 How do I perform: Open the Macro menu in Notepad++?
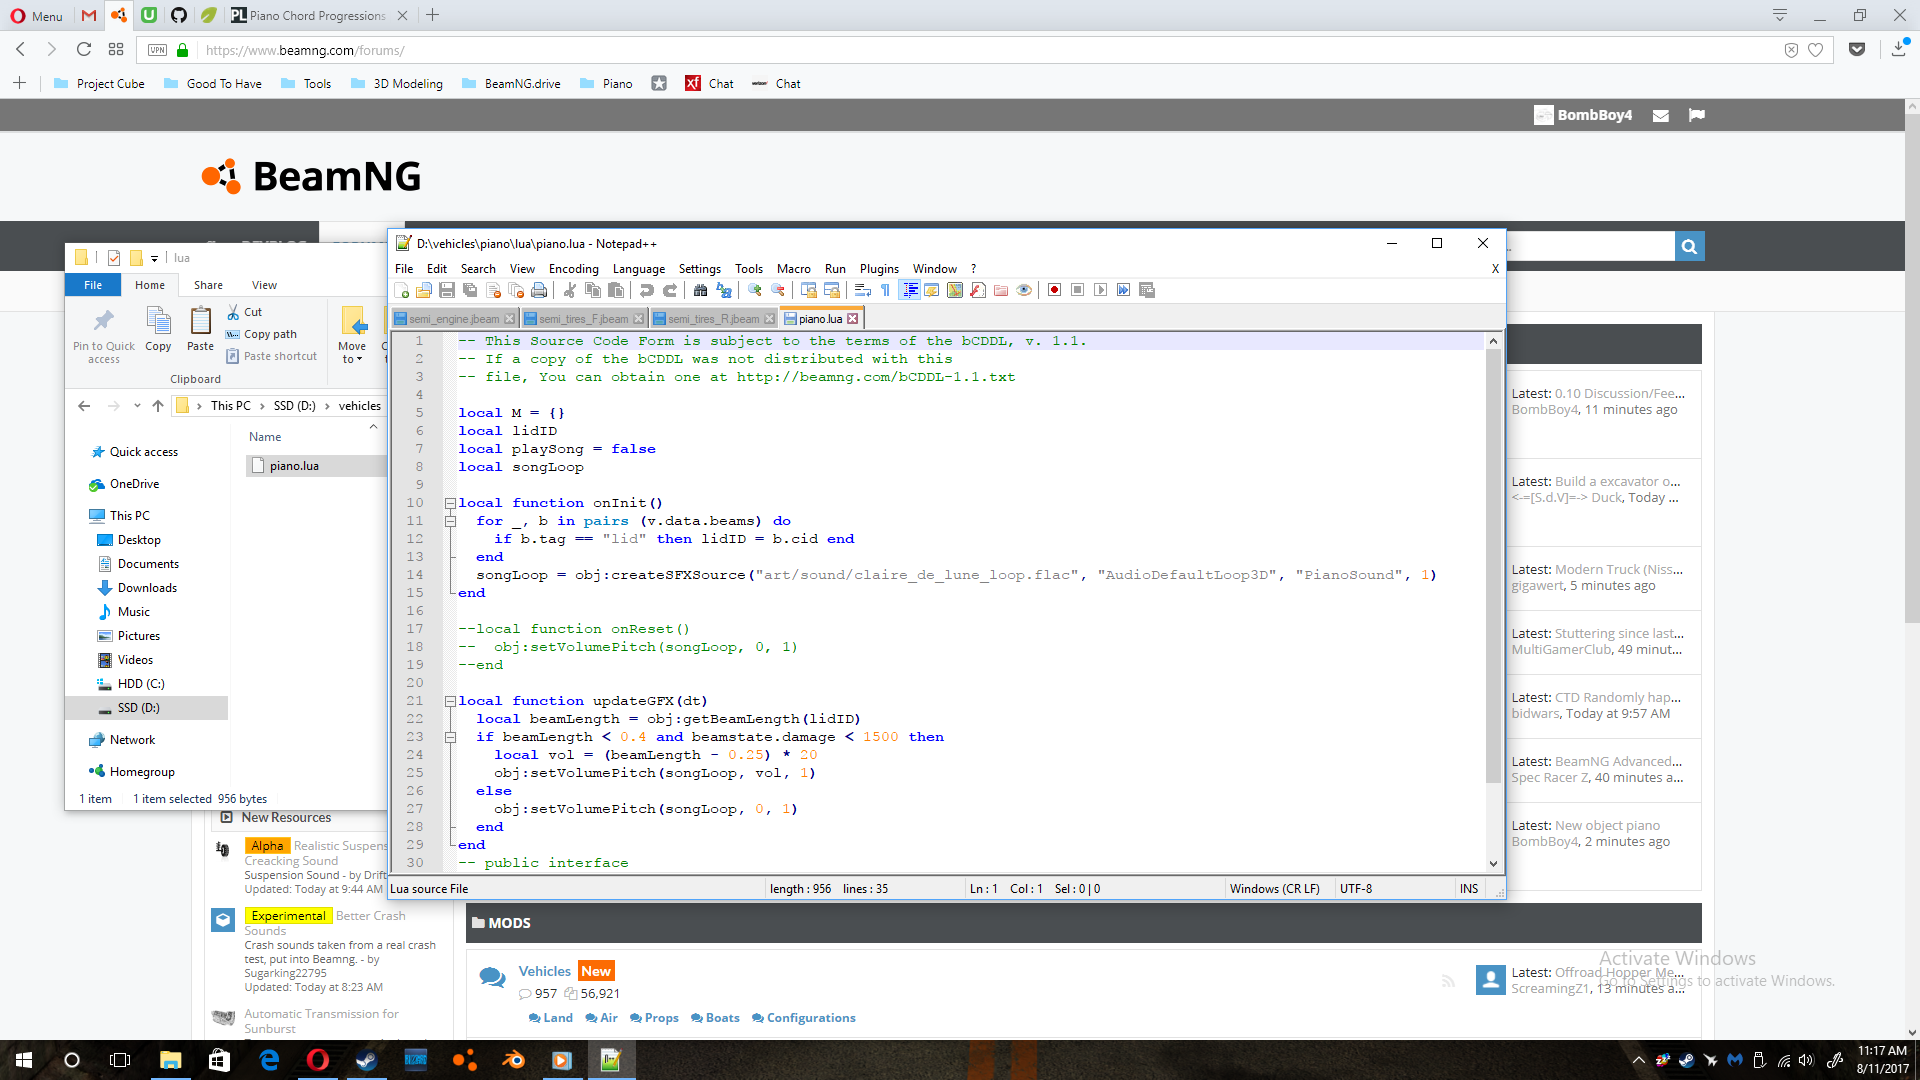point(793,269)
